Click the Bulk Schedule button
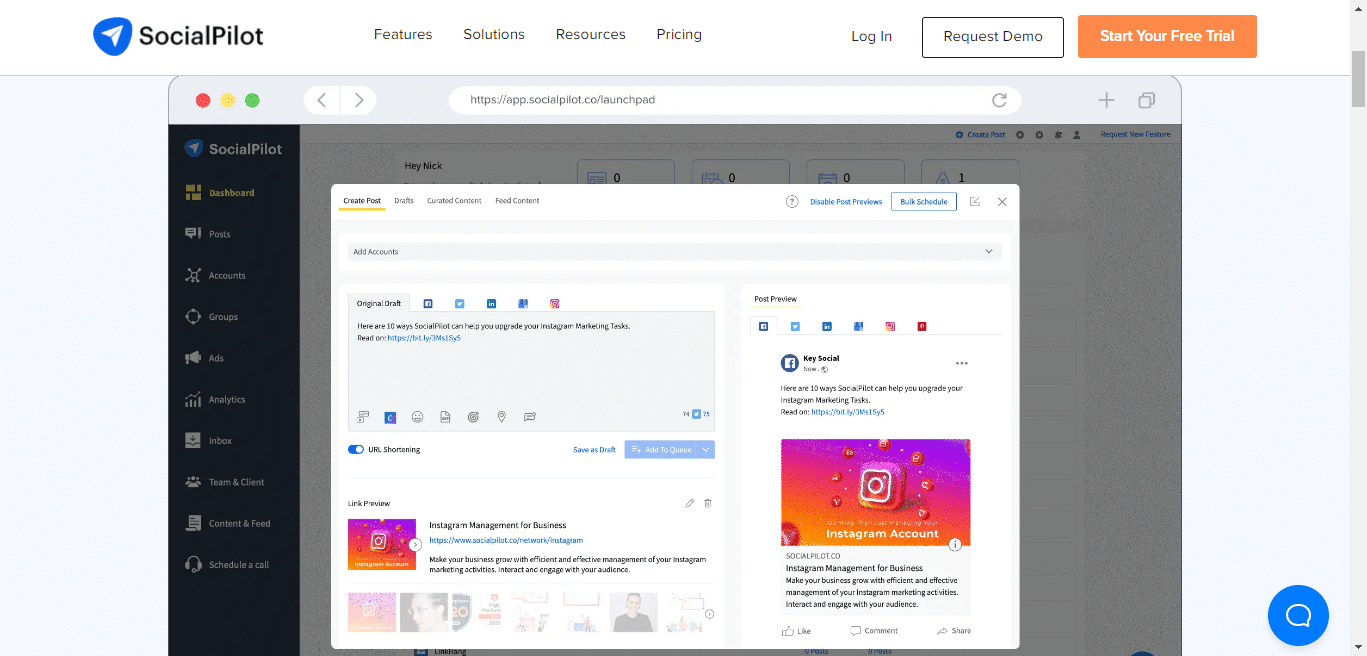The image size is (1367, 656). tap(924, 201)
